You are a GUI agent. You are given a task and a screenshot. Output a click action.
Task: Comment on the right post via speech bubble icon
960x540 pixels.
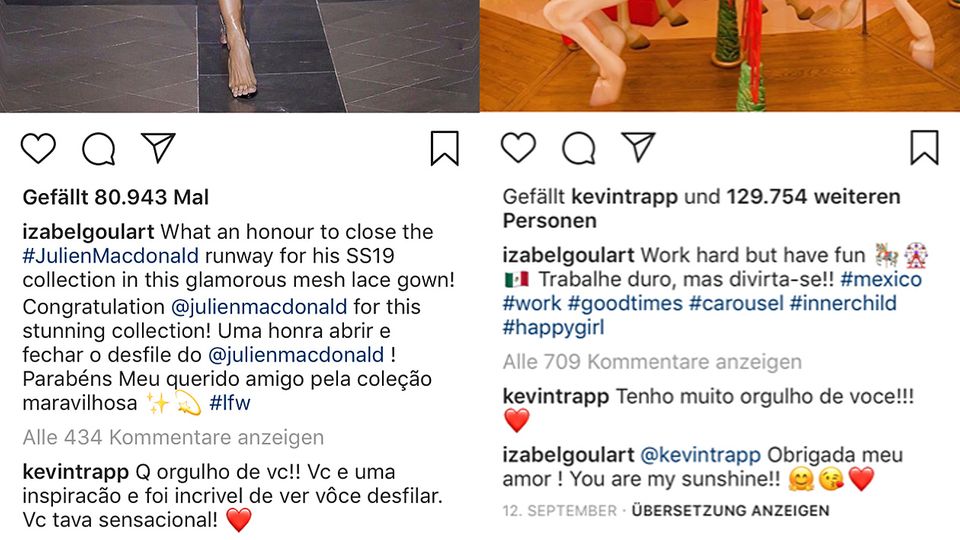579,149
